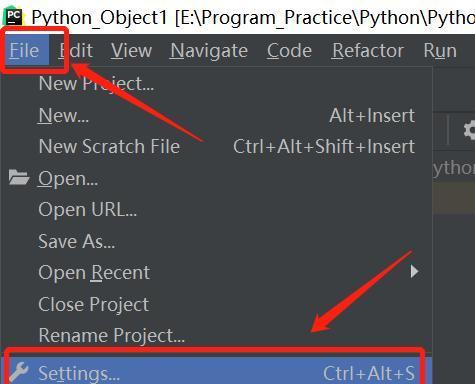475x384 pixels.
Task: Open the View menu
Action: click(131, 51)
